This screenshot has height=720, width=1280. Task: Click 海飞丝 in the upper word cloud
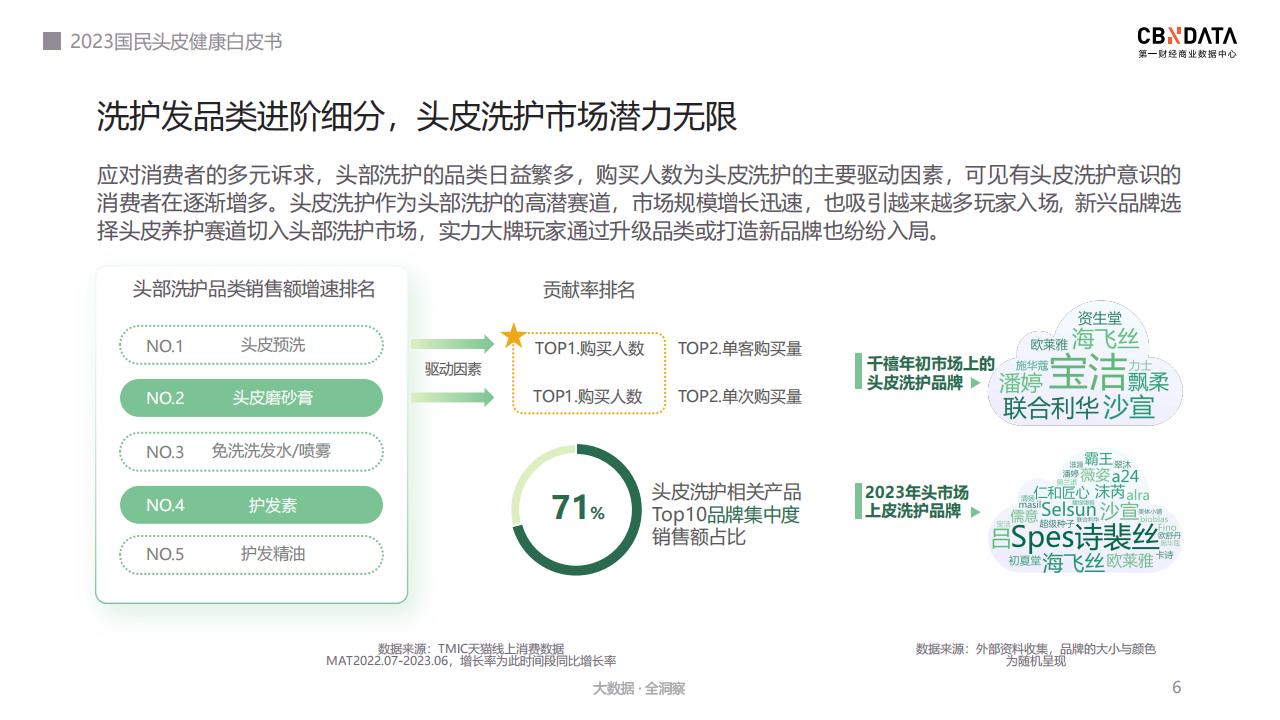click(x=1105, y=337)
